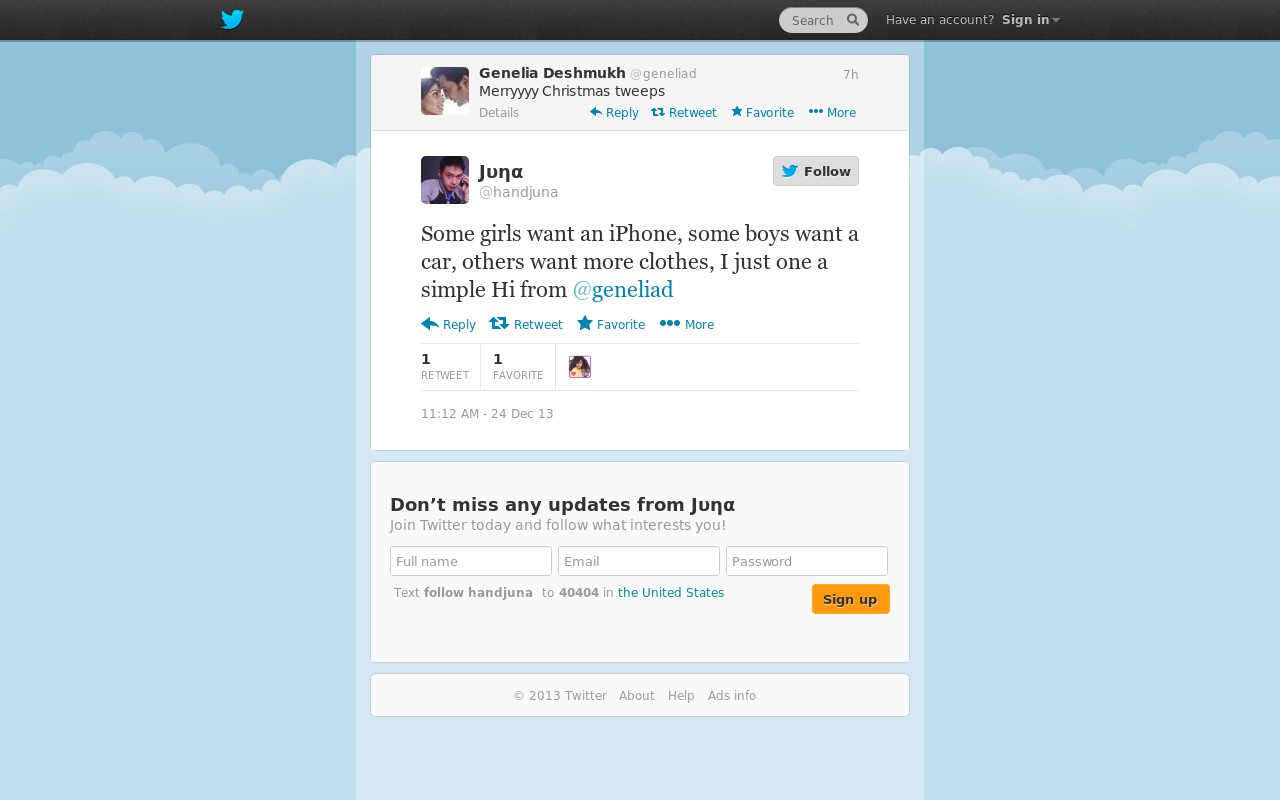The height and width of the screenshot is (800, 1280).
Task: Click the Email signup field
Action: click(x=639, y=561)
